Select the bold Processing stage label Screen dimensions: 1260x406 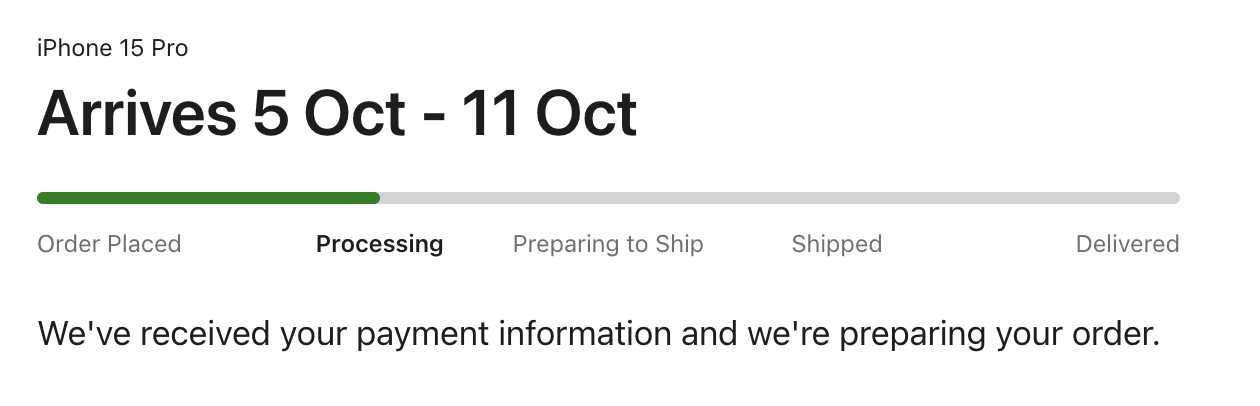(x=379, y=244)
